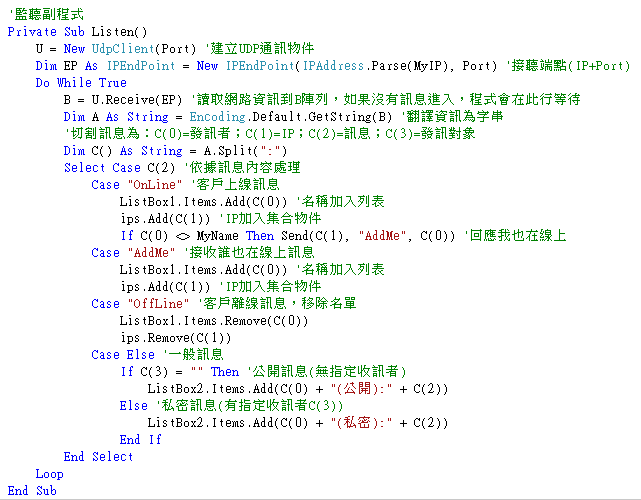
Task: Click the string "OffLine" in the Case line
Action: coord(158,304)
